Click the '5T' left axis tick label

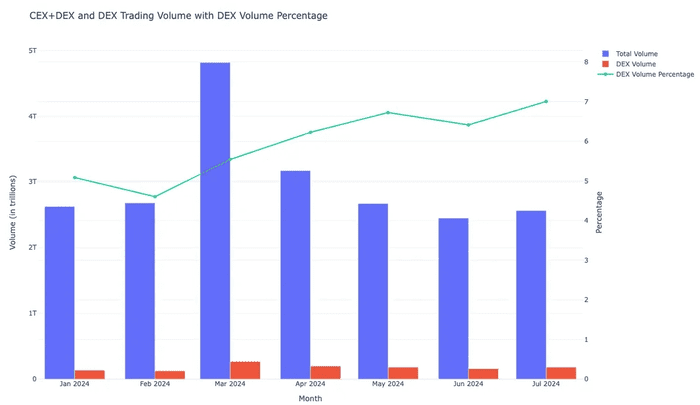(33, 50)
